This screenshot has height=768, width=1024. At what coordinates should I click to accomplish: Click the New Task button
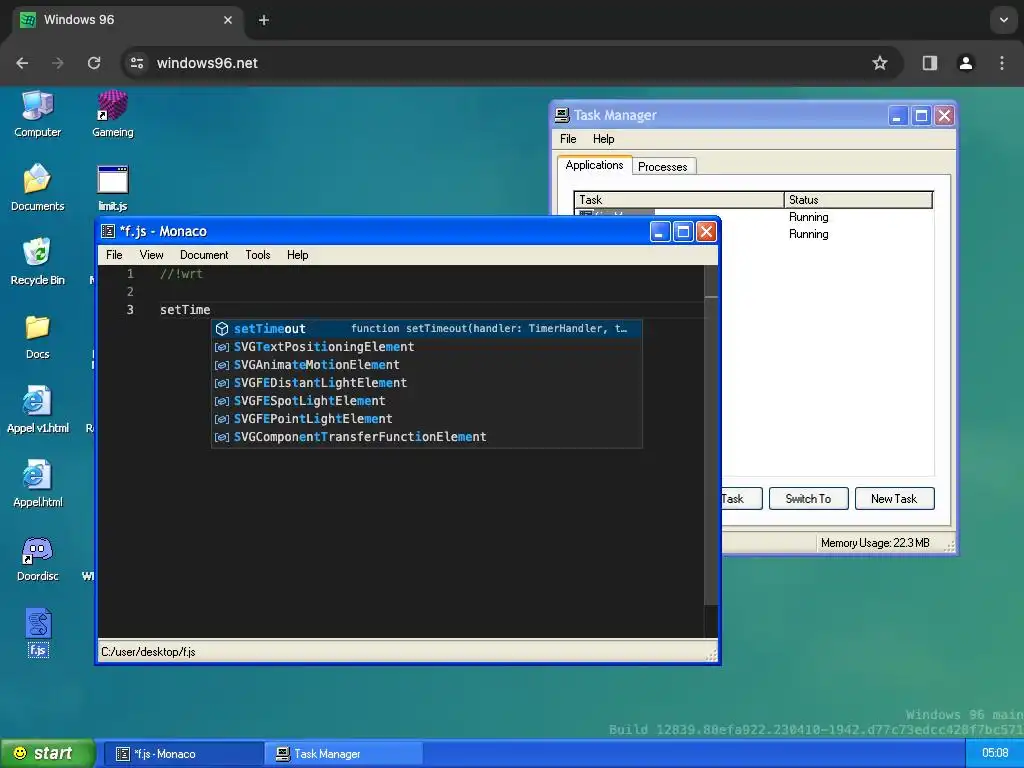point(894,498)
